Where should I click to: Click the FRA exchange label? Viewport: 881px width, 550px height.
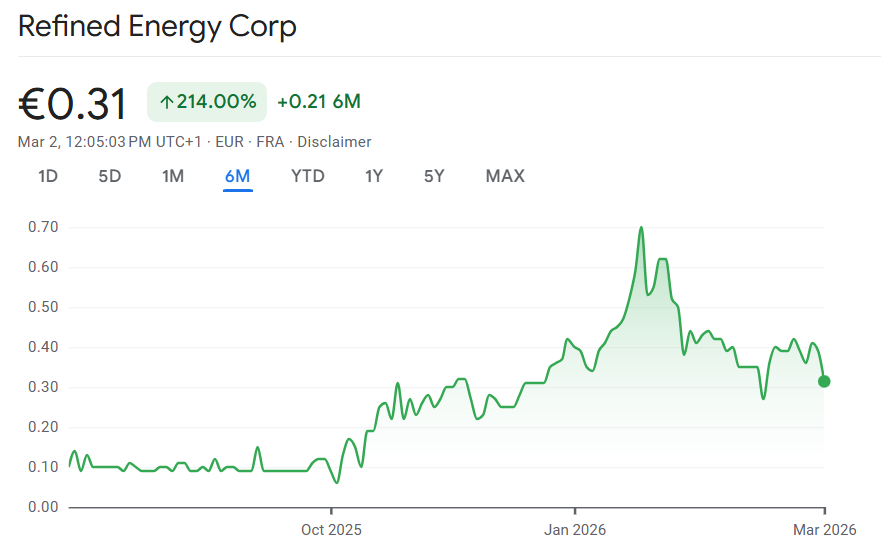[270, 142]
